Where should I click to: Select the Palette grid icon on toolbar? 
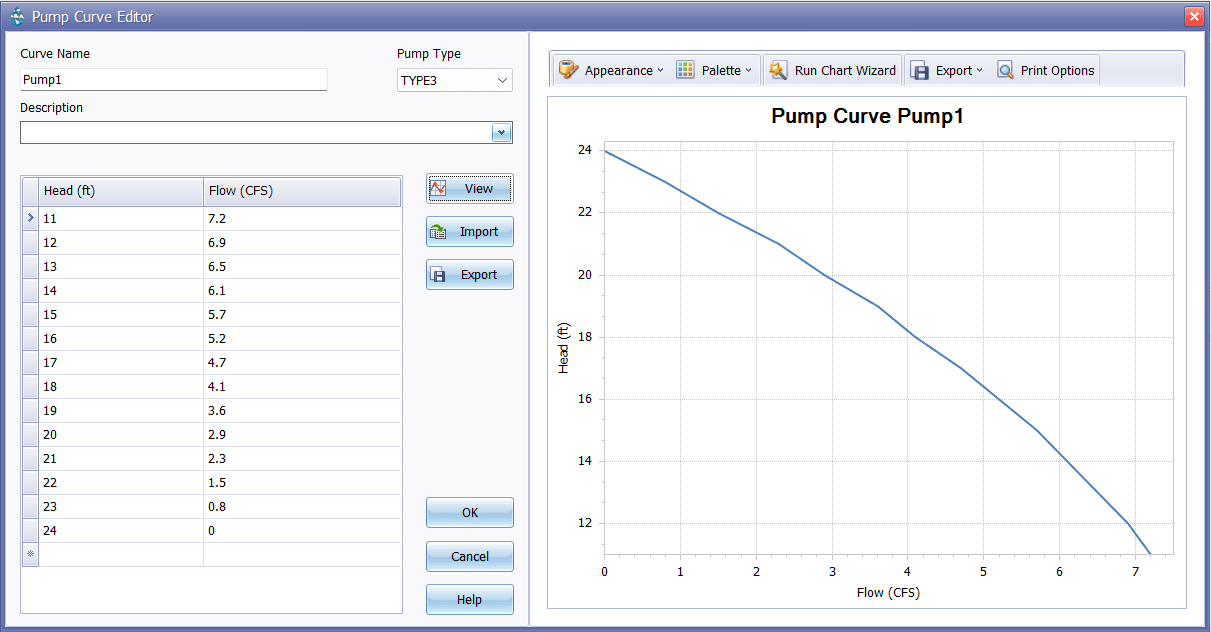pos(685,70)
